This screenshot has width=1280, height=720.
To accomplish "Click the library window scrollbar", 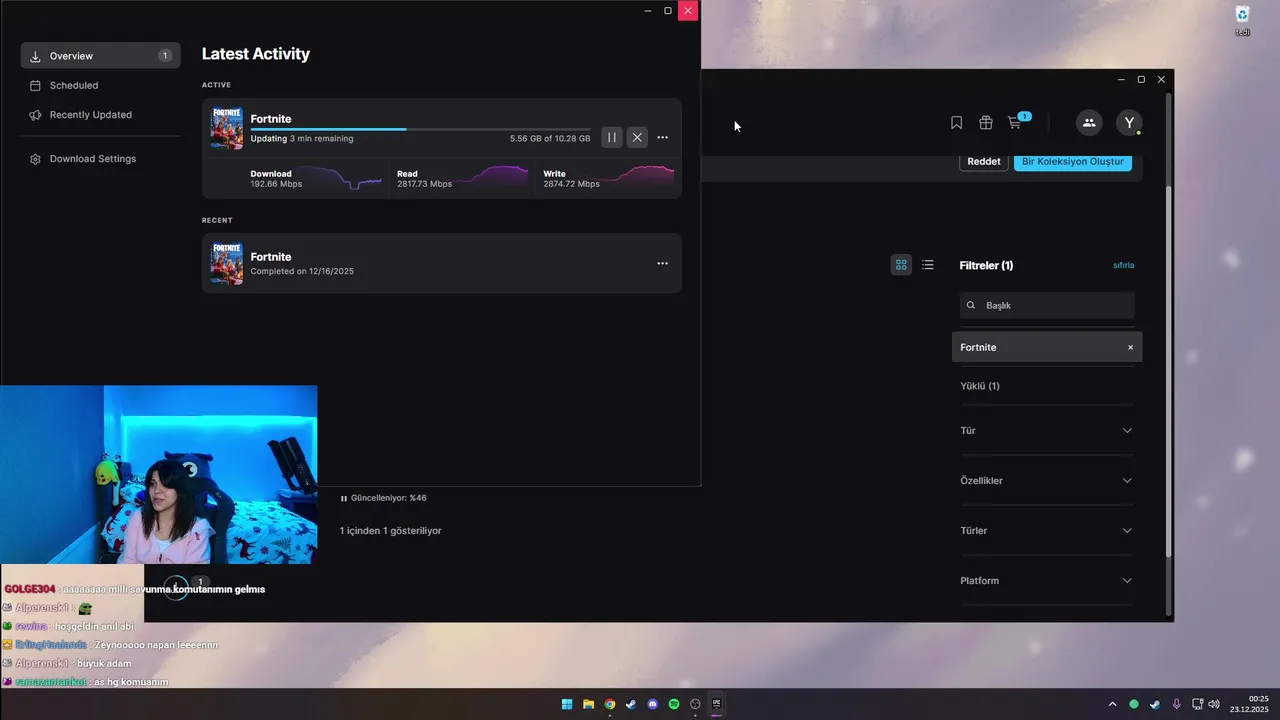I will 1168,370.
